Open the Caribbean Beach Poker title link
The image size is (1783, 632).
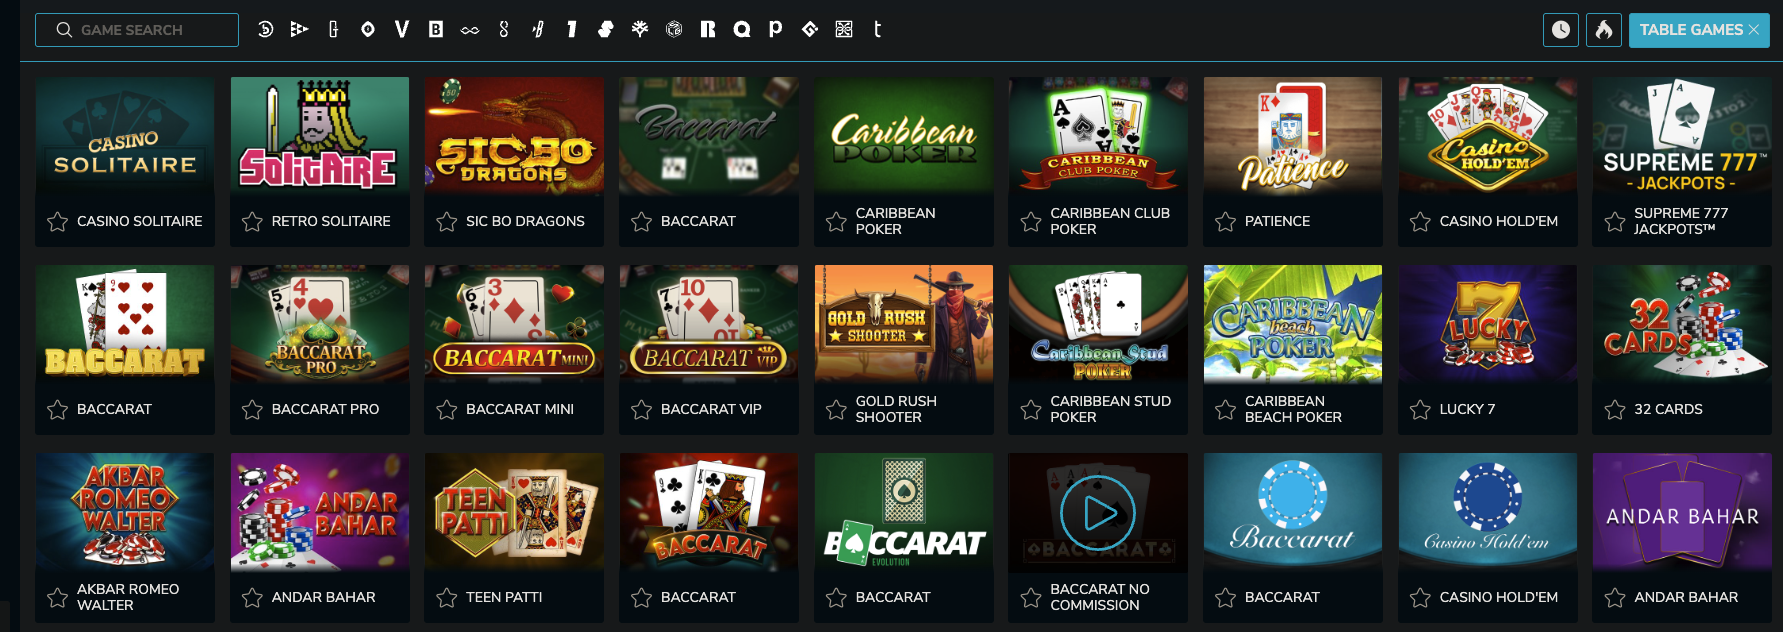(1293, 409)
